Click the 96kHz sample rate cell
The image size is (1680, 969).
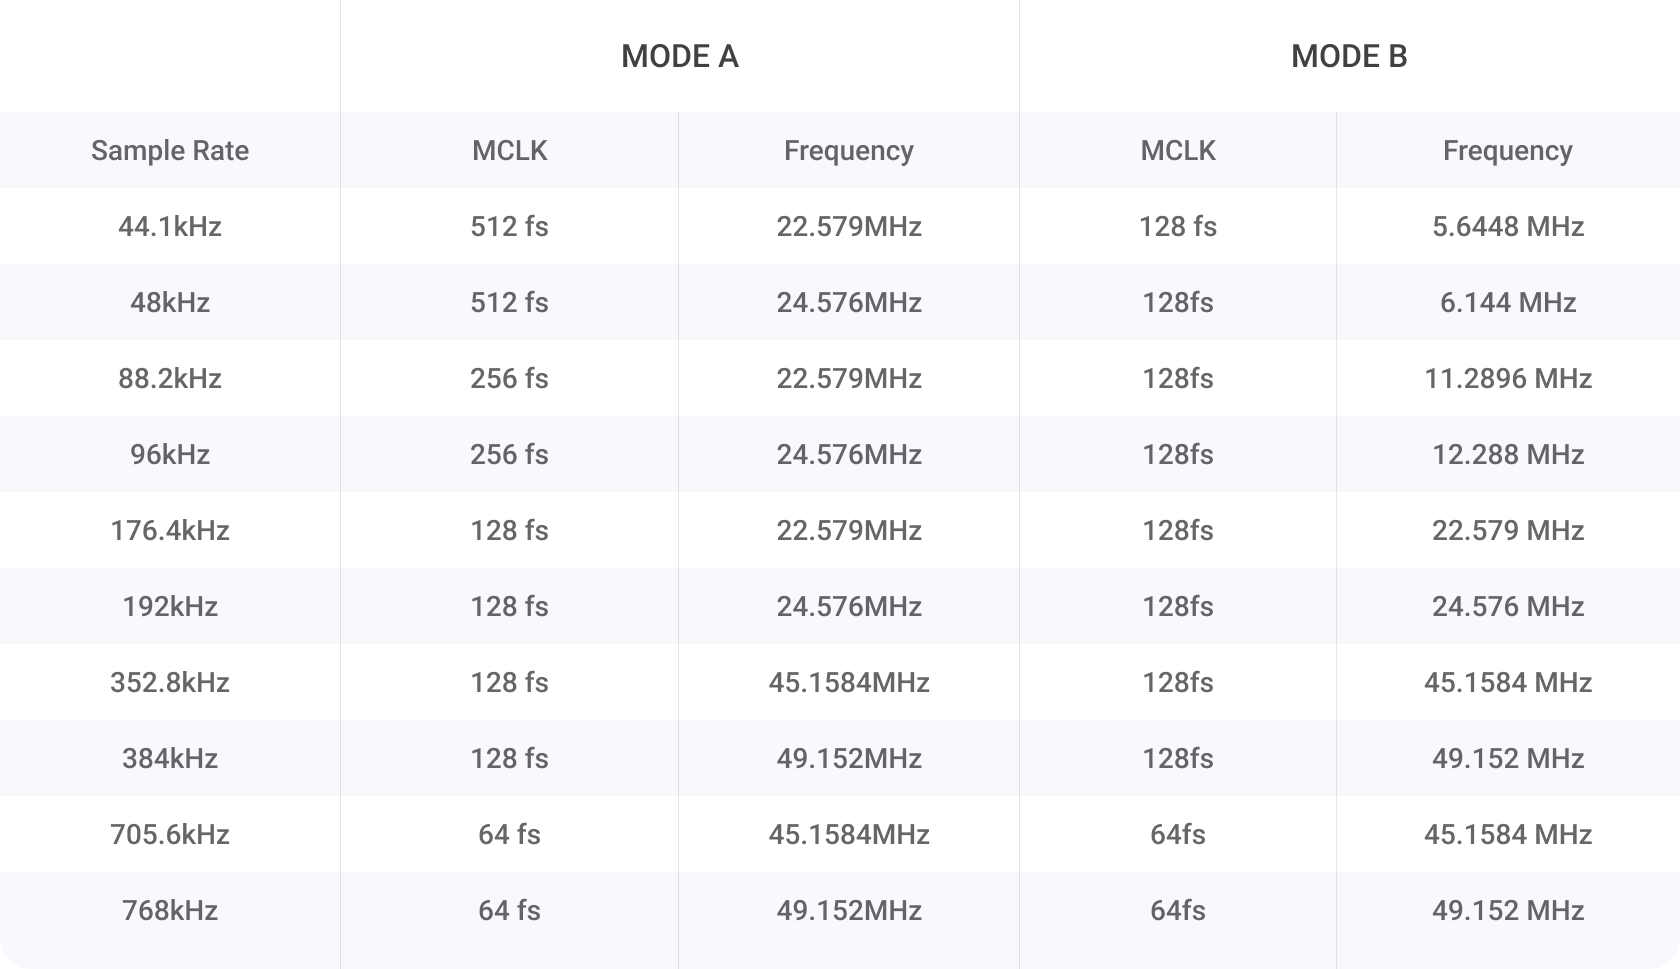170,454
